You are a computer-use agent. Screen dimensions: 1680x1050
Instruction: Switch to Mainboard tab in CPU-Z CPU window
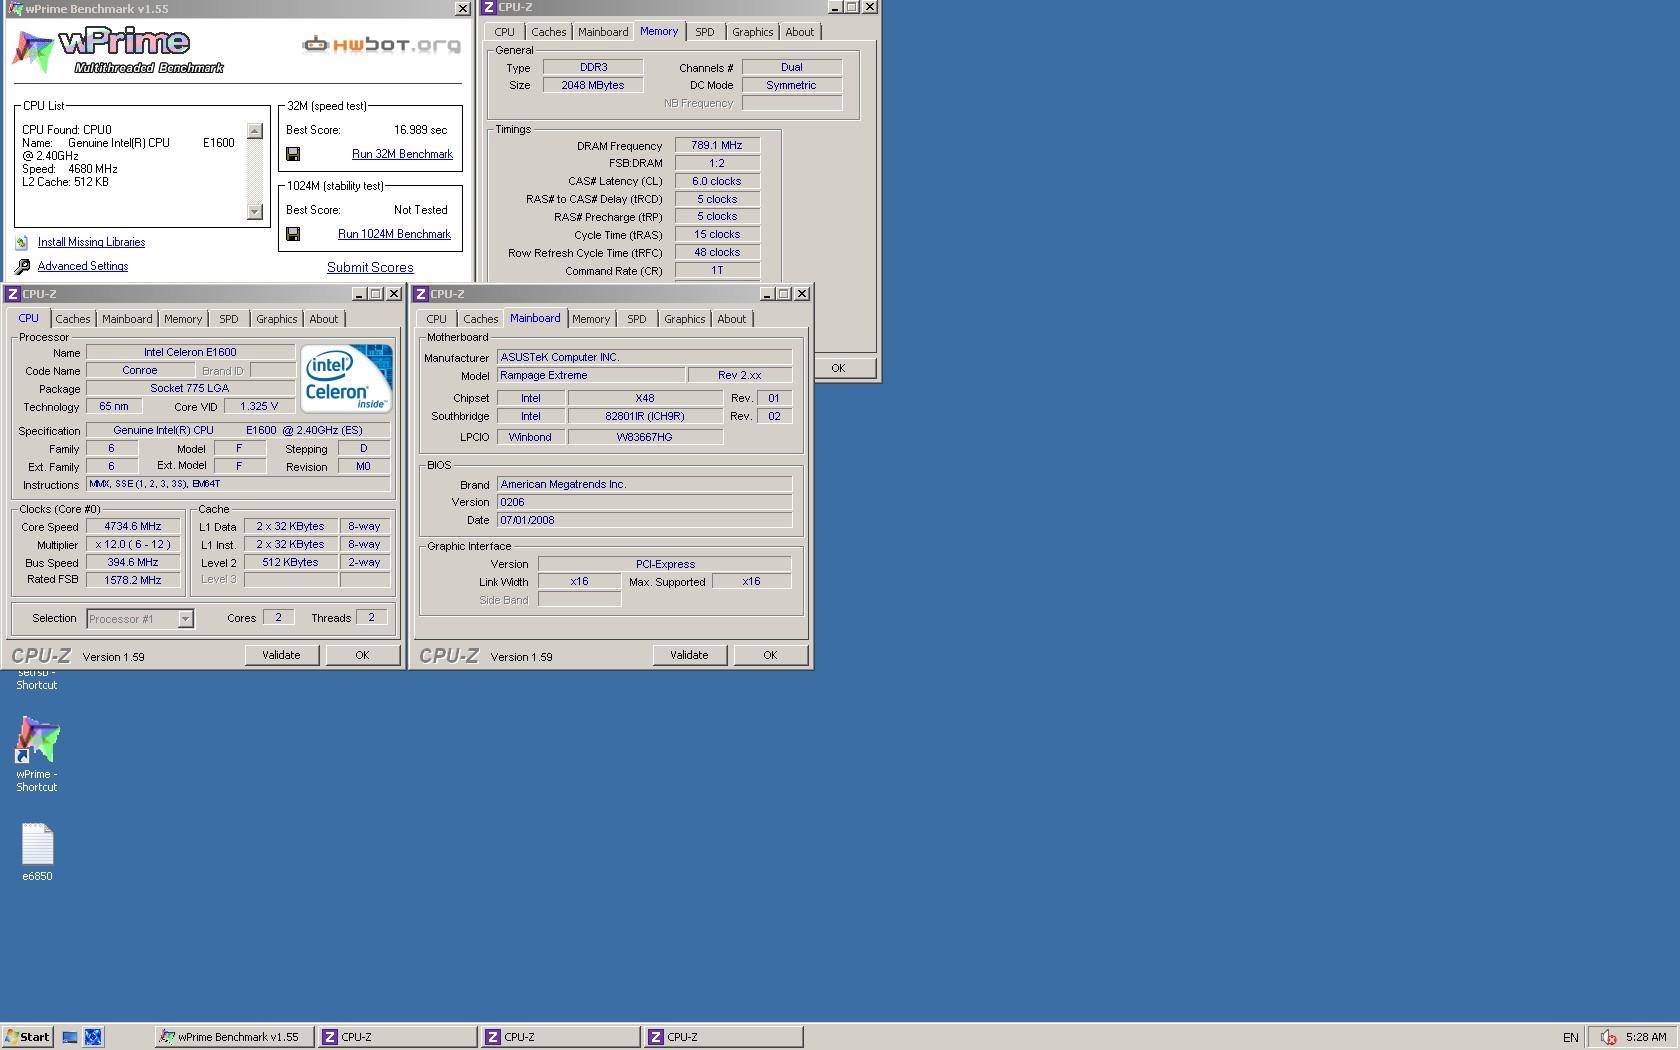click(127, 319)
